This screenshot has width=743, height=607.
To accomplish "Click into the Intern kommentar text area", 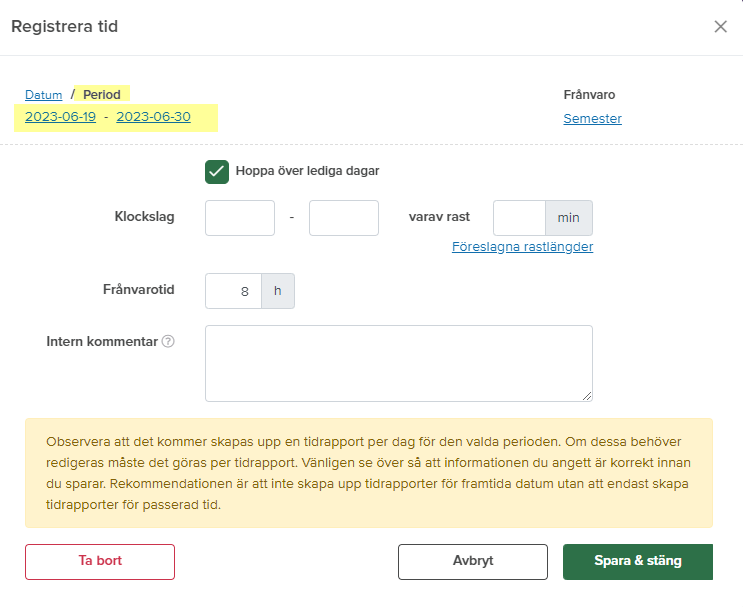I will (x=398, y=363).
